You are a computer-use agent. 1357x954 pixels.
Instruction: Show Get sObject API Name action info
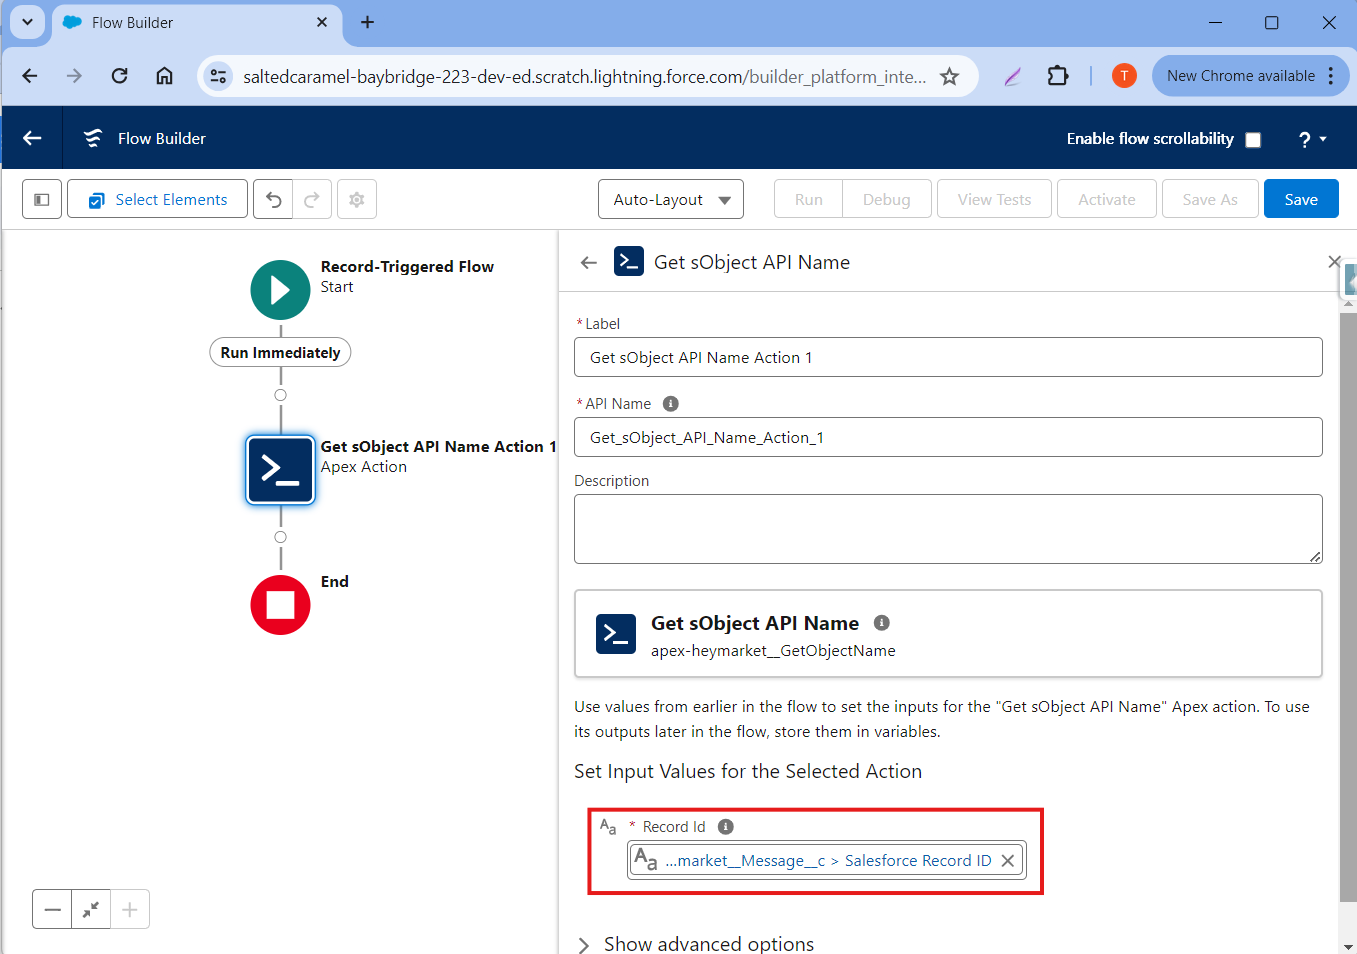[882, 623]
